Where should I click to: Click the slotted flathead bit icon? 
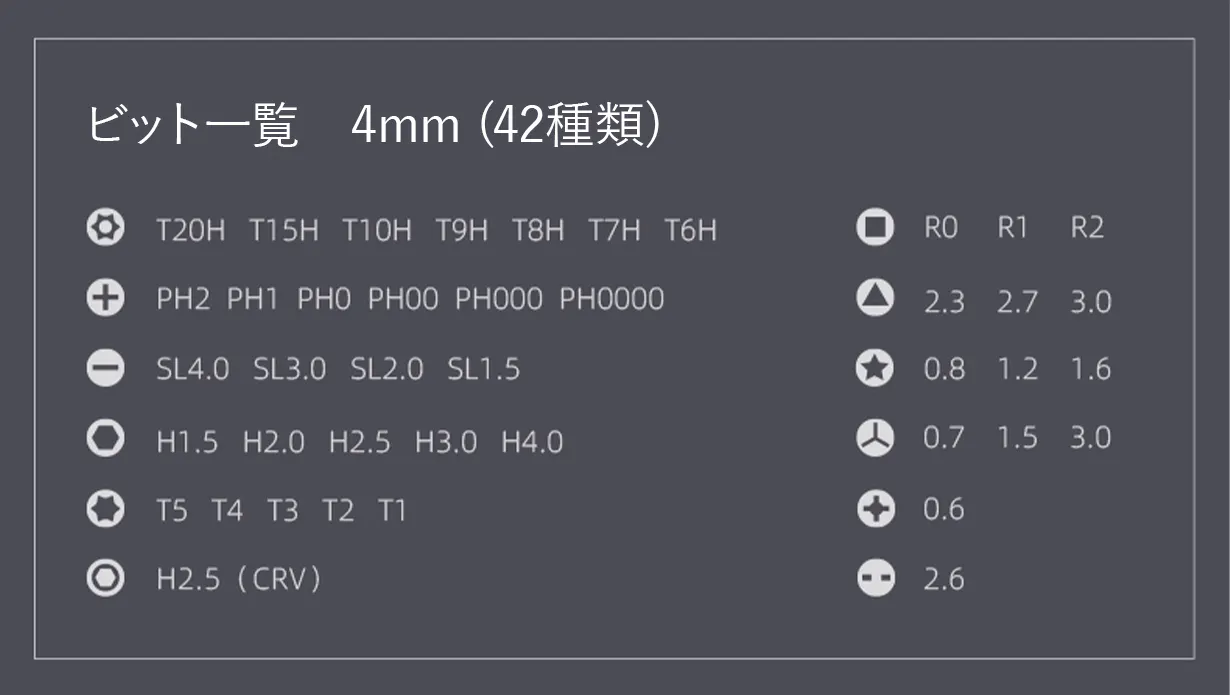point(105,369)
